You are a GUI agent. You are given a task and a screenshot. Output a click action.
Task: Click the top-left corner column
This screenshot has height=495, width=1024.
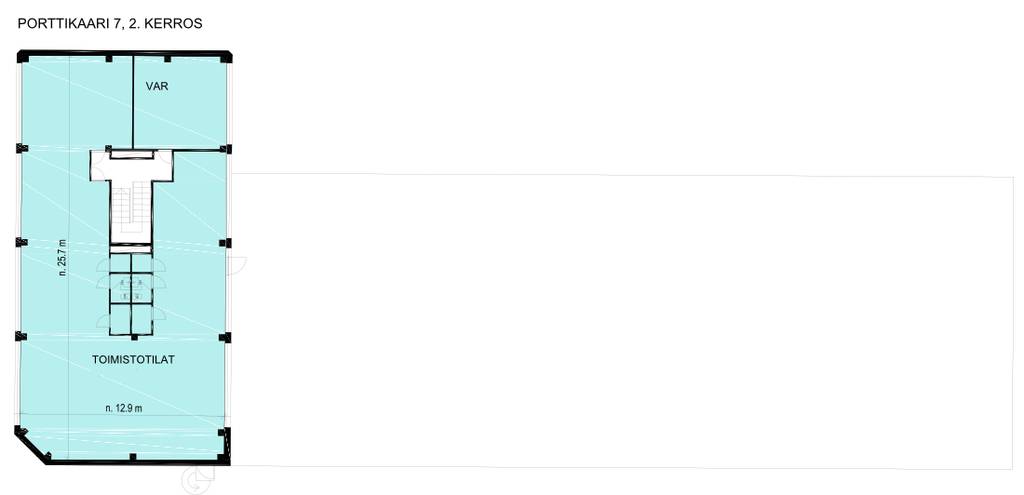[23, 57]
